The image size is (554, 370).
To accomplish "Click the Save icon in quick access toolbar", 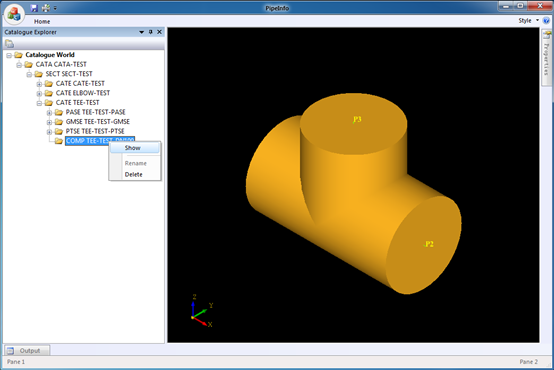I will click(x=34, y=8).
